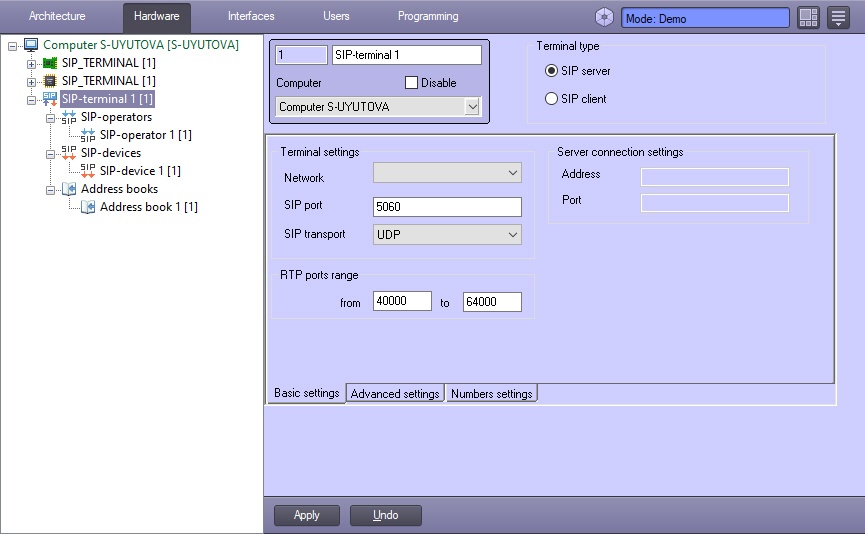Screen dimensions: 865x534
Task: Click the SIP-operators folder icon
Action: point(68,117)
